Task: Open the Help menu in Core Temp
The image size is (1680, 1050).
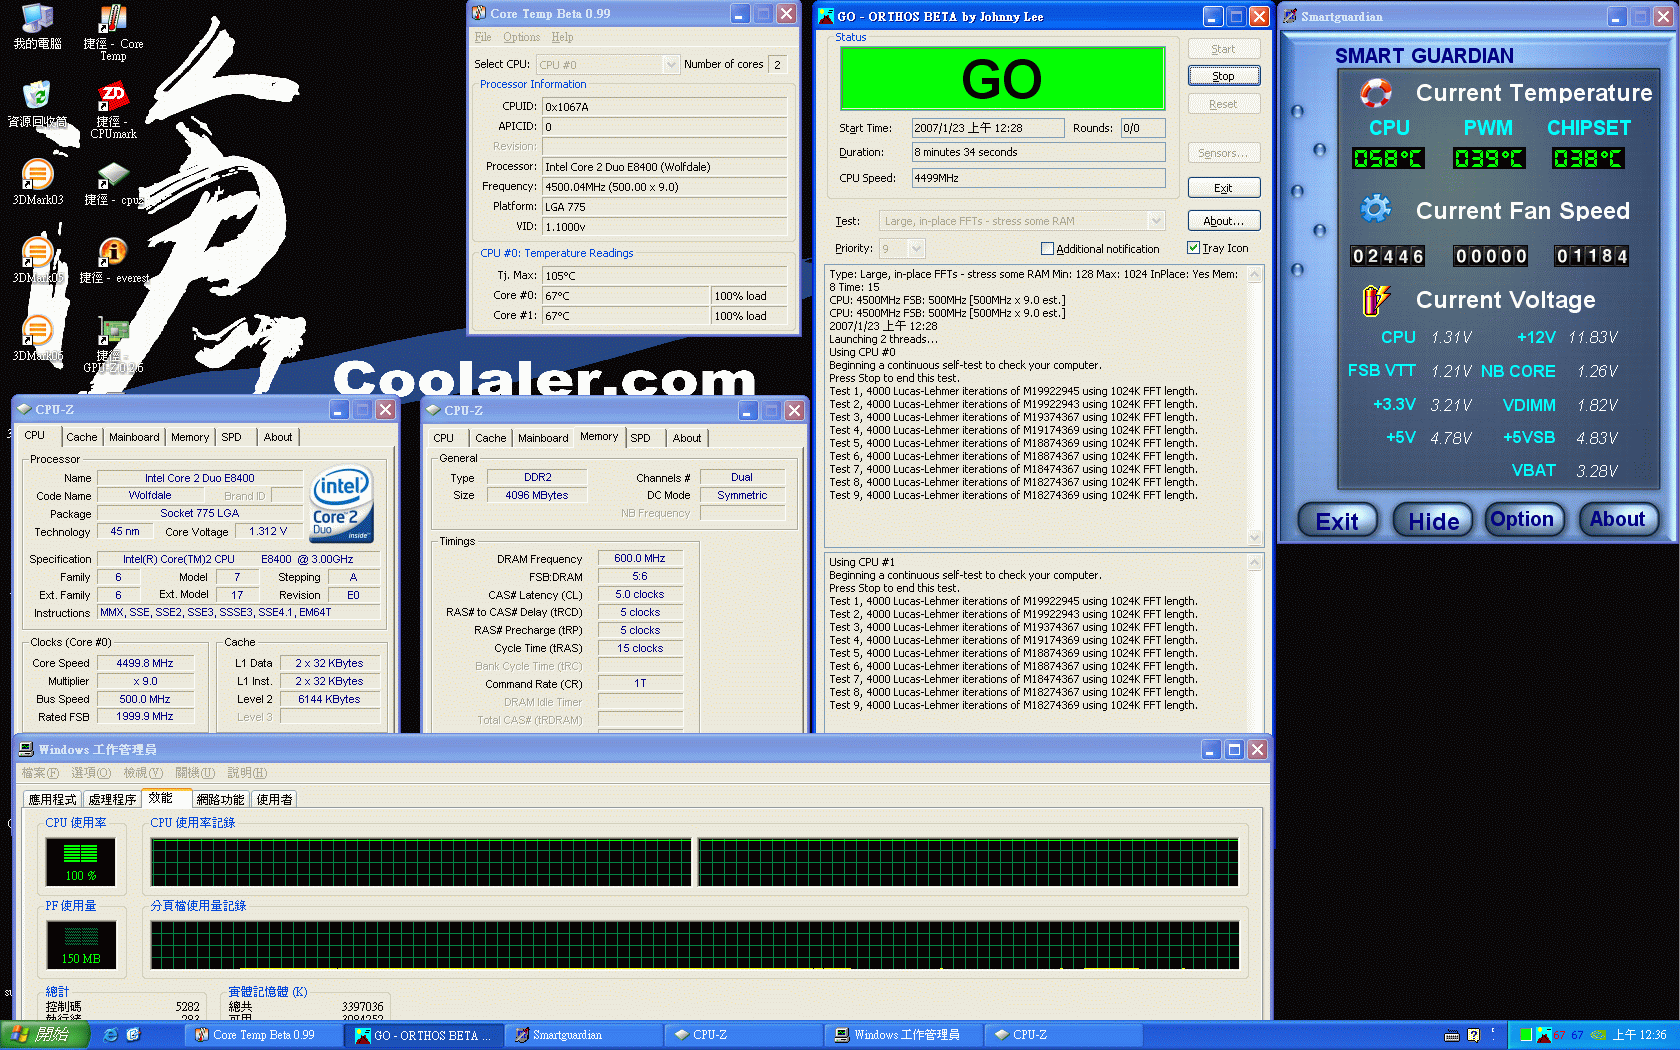Action: tap(563, 37)
